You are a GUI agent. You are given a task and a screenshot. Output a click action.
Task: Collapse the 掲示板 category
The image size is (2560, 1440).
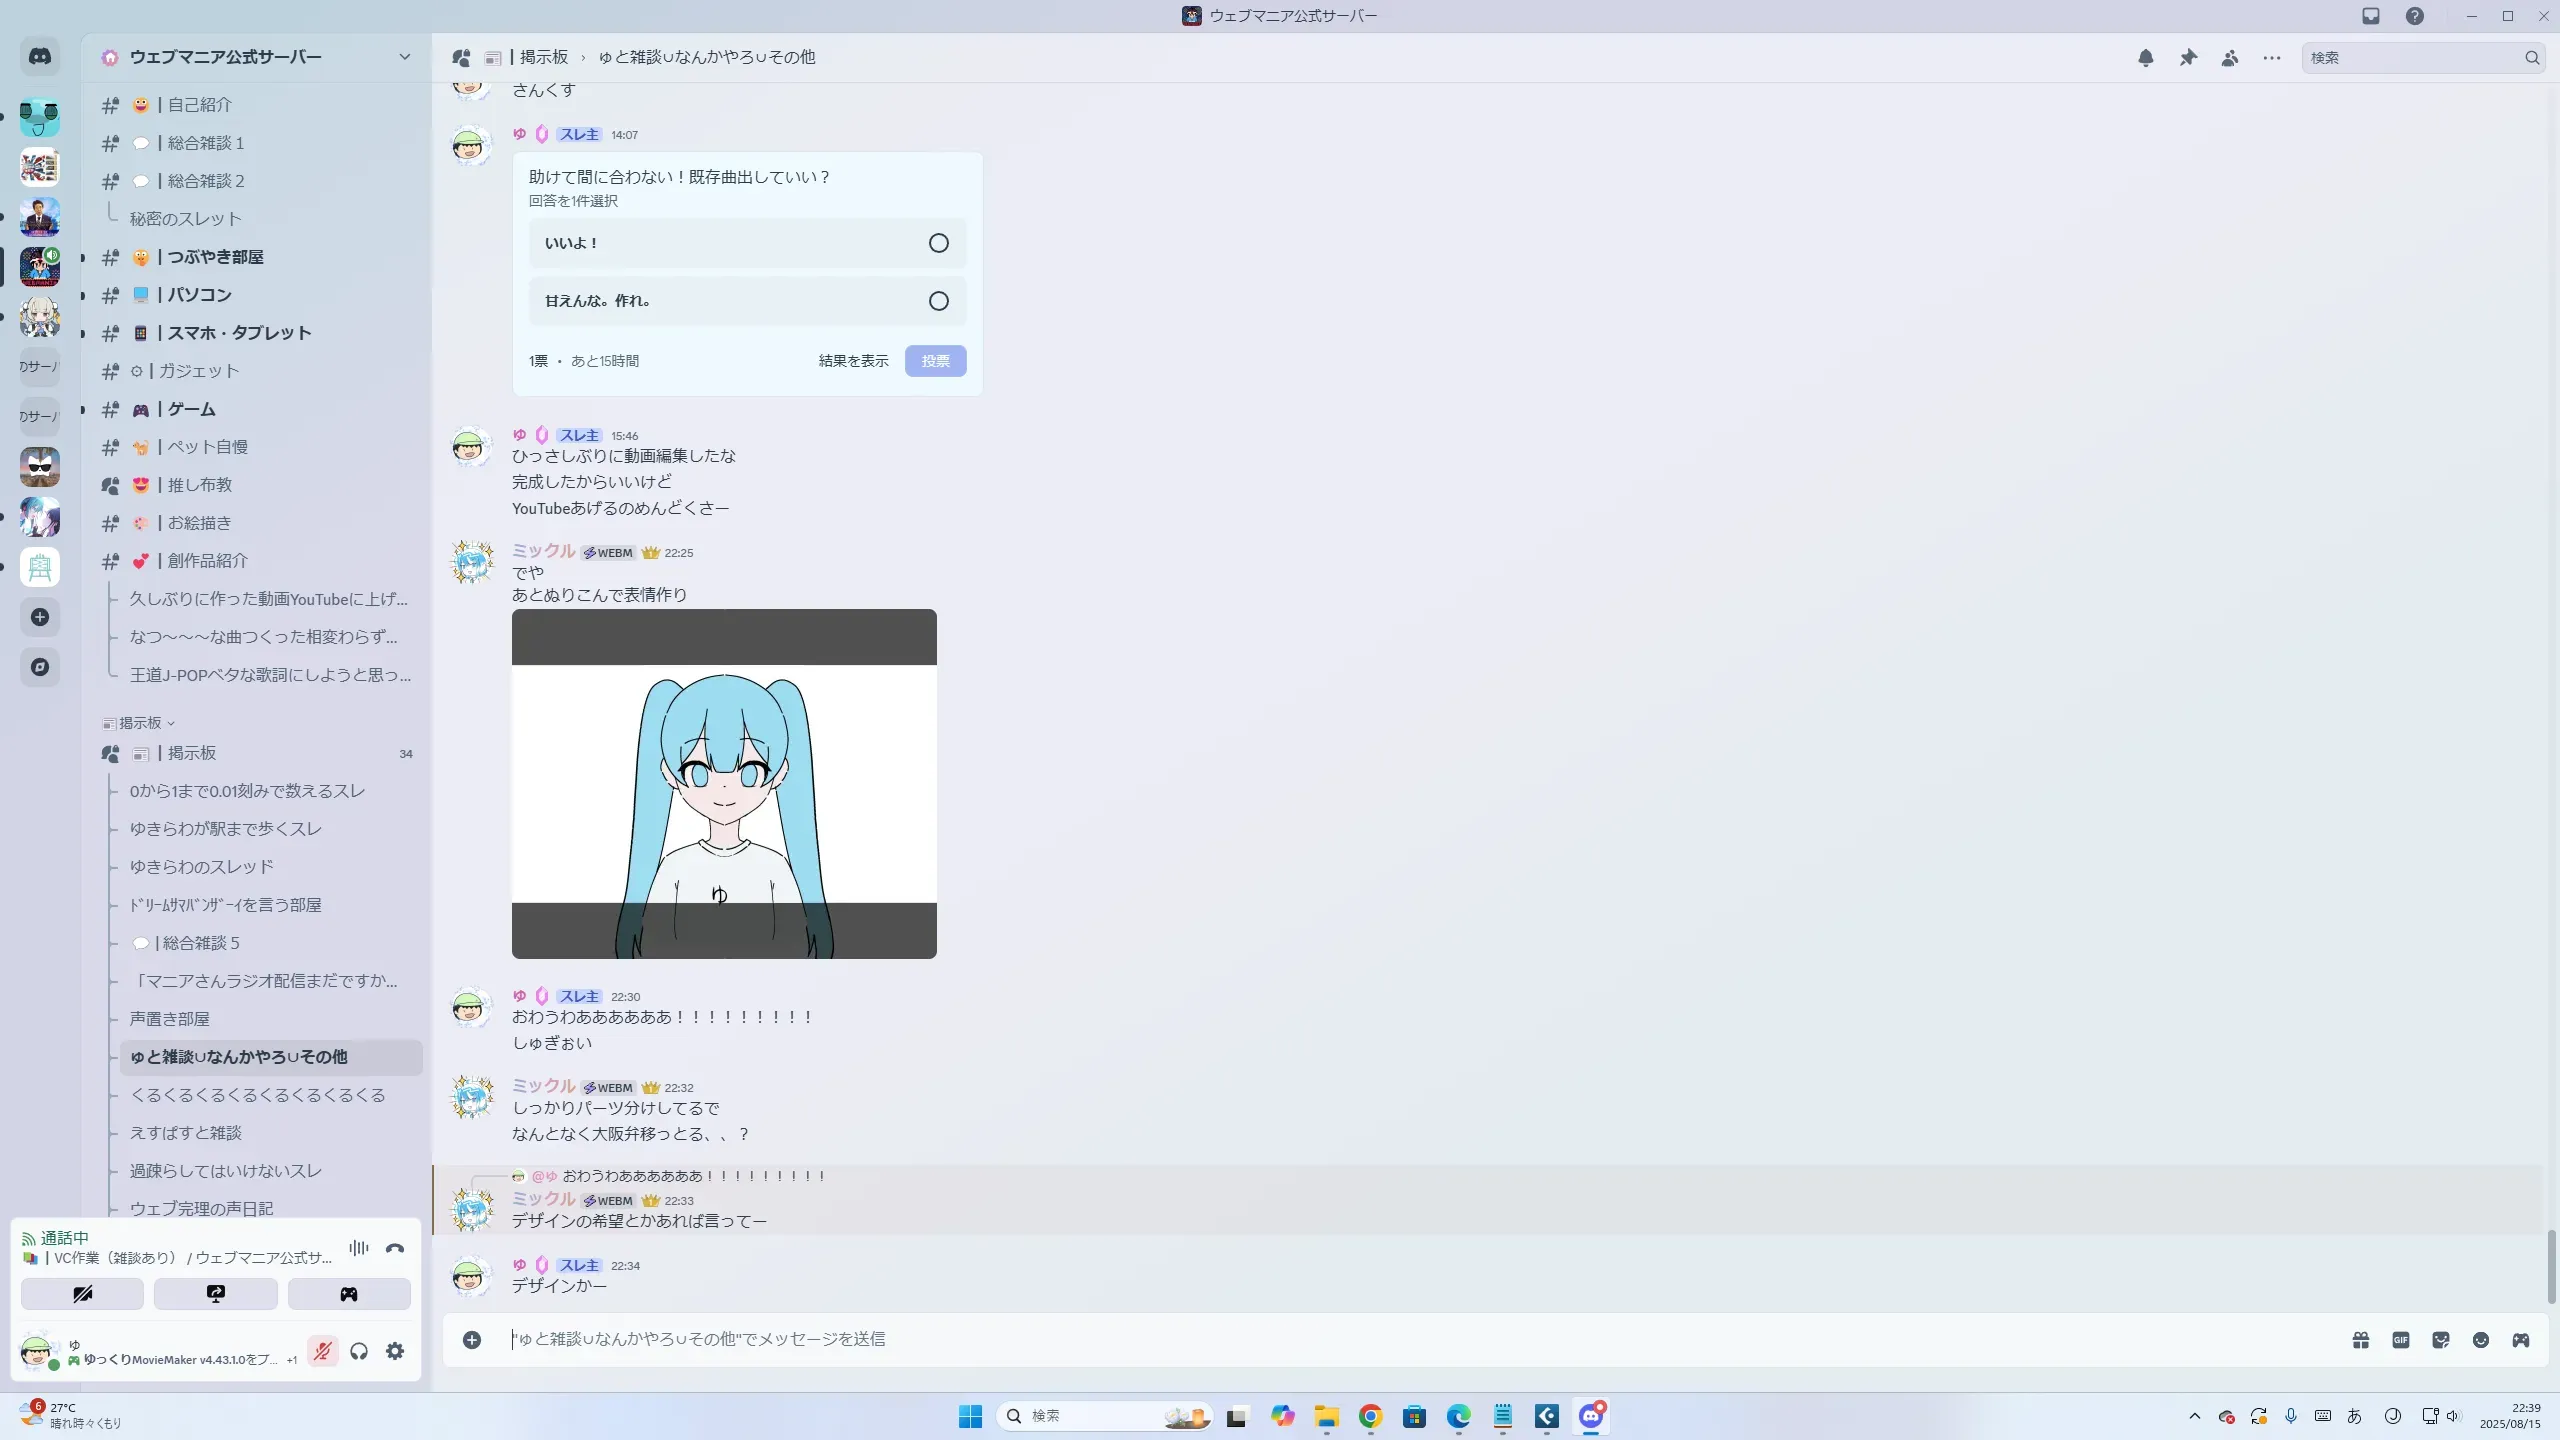pyautogui.click(x=140, y=723)
